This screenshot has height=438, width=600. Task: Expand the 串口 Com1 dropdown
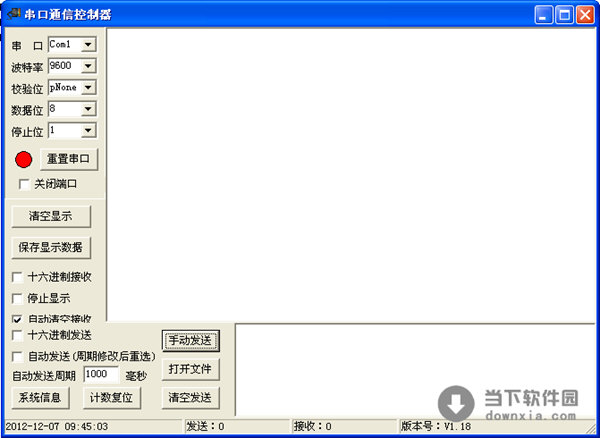(x=88, y=45)
